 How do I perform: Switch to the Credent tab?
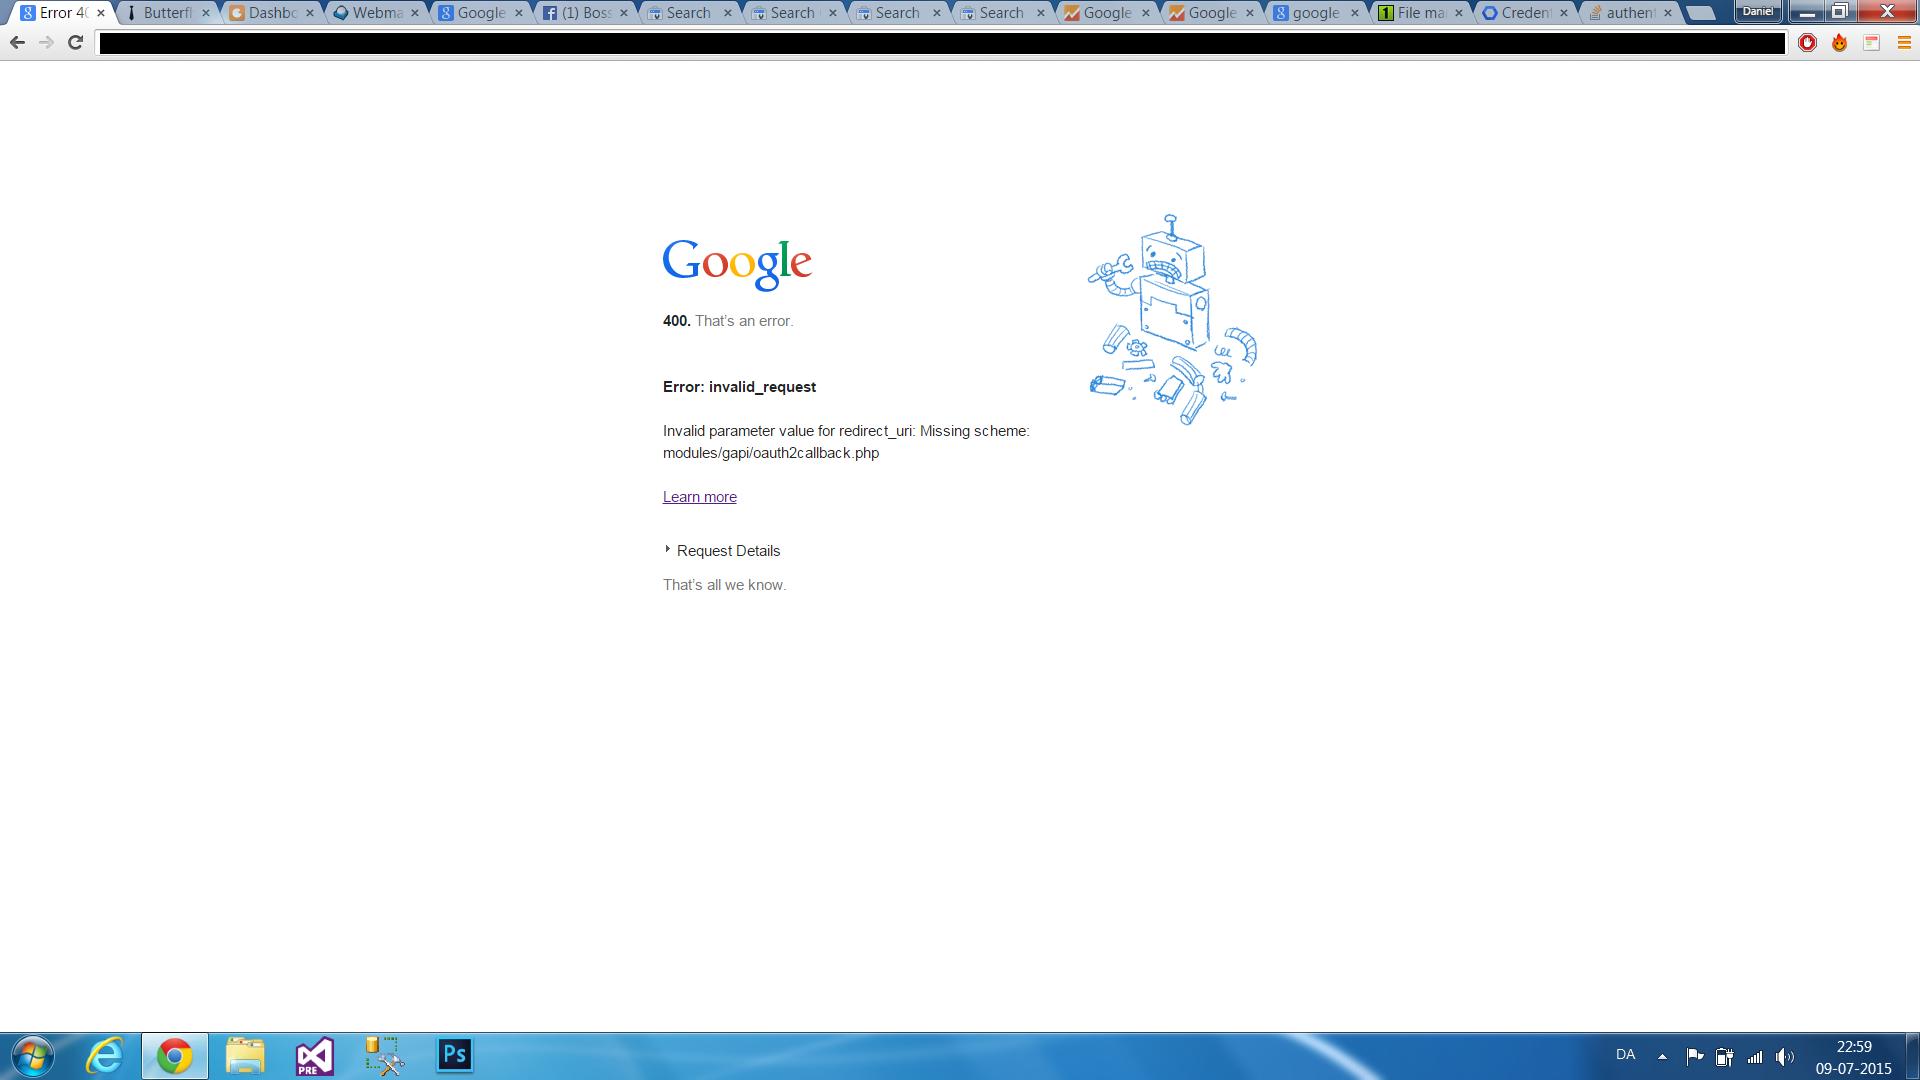point(1524,13)
